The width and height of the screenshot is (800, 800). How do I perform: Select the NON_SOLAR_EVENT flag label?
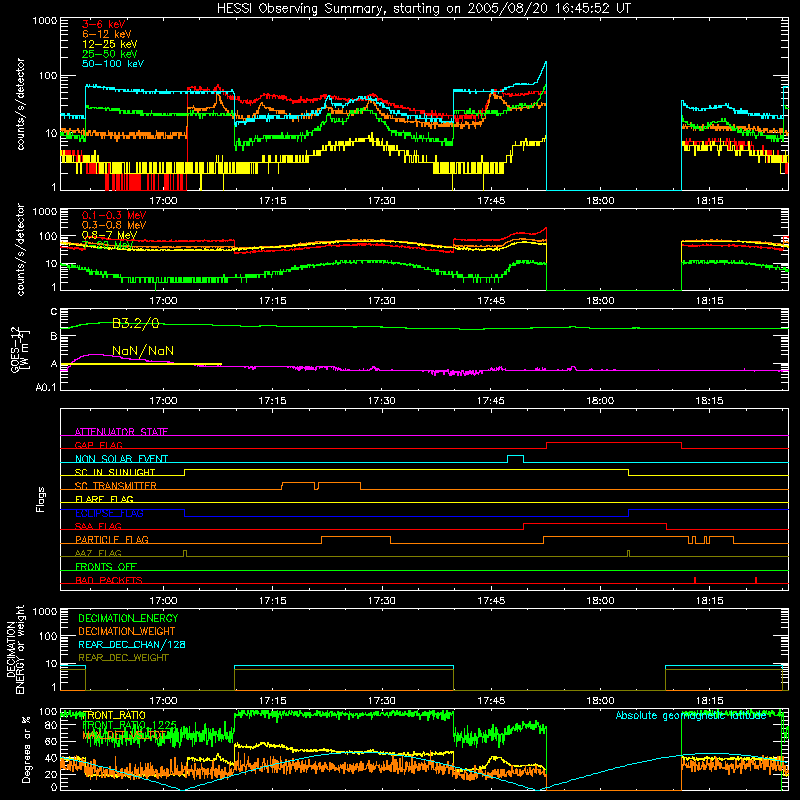point(121,459)
